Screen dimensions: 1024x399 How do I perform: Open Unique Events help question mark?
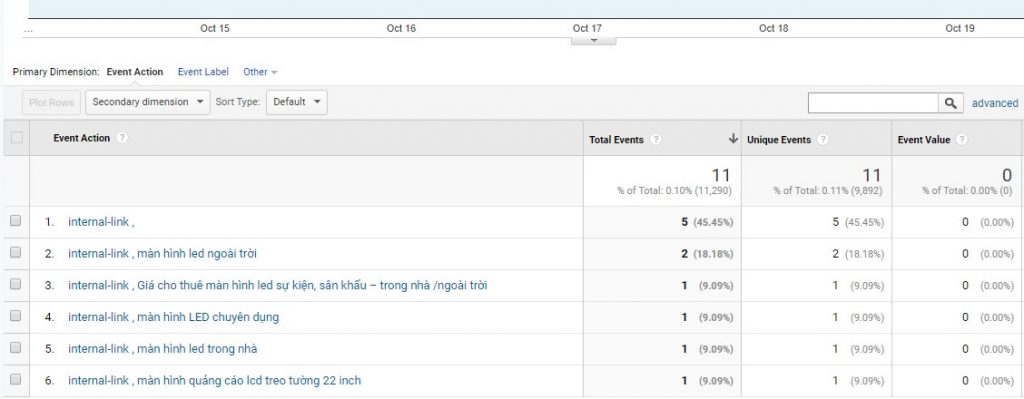pyautogui.click(x=823, y=140)
